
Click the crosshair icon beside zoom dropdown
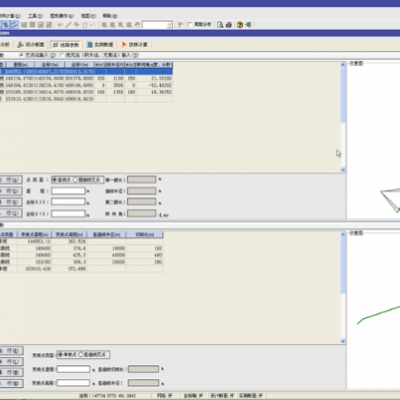click(x=180, y=25)
